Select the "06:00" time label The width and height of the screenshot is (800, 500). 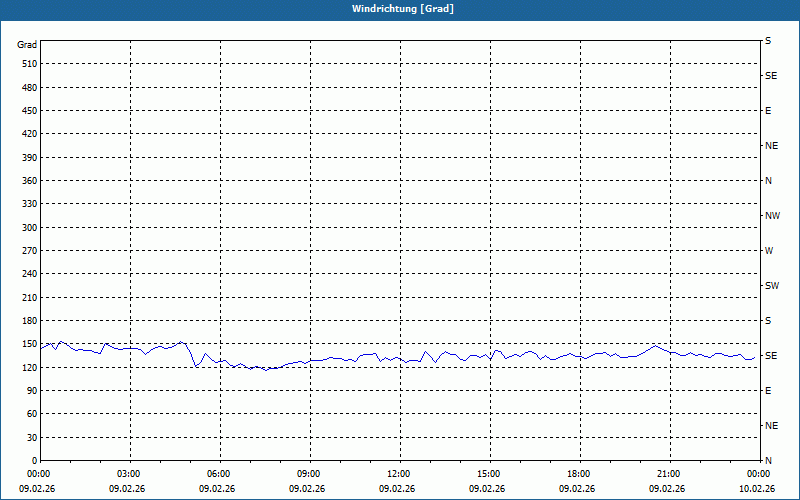(220, 474)
